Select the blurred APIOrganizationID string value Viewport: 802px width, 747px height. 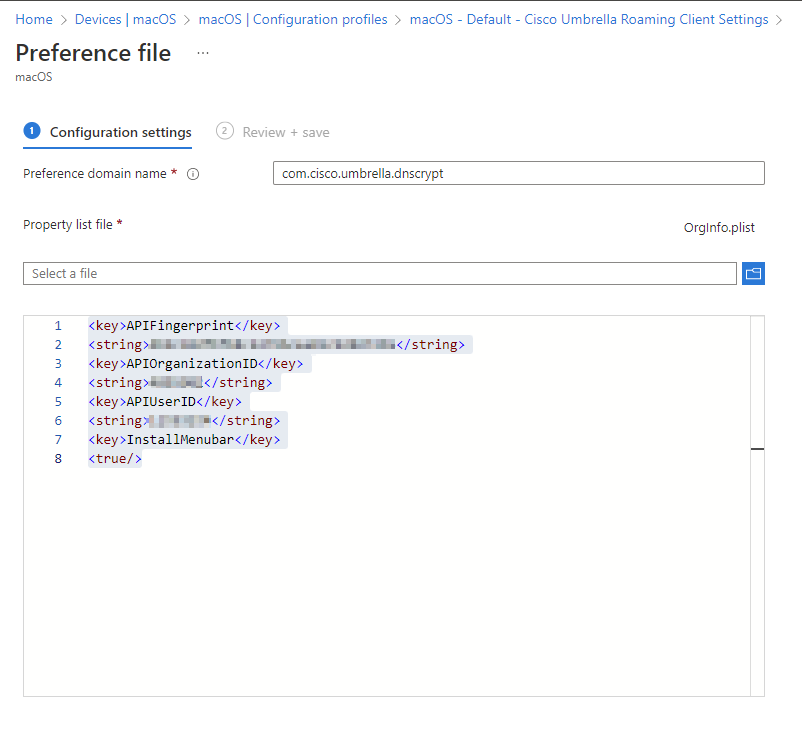tap(176, 382)
